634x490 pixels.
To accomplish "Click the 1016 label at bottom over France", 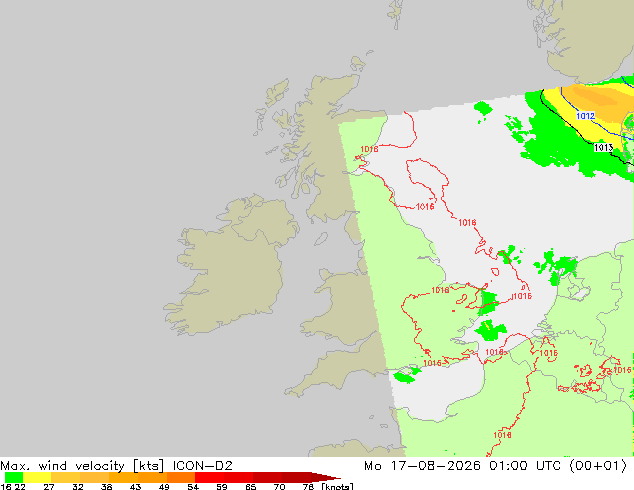I will 502,435.
